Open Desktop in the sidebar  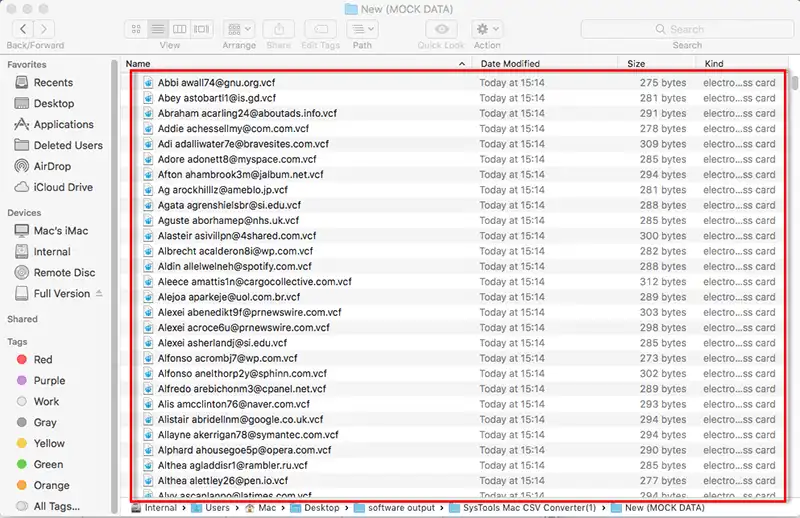click(x=54, y=104)
